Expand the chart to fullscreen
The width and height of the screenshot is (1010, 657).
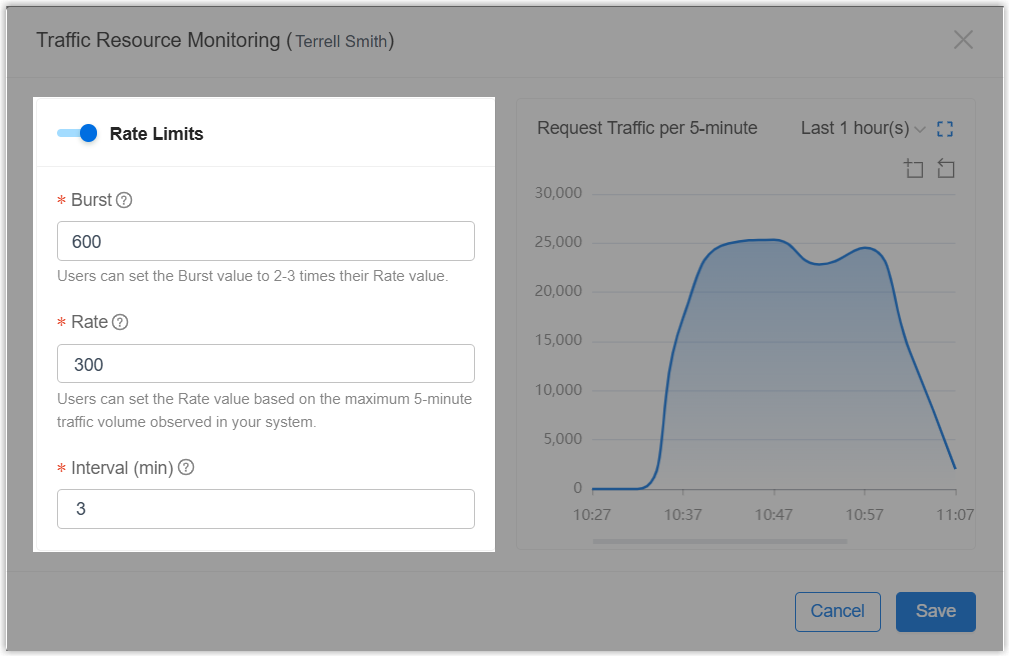click(945, 129)
